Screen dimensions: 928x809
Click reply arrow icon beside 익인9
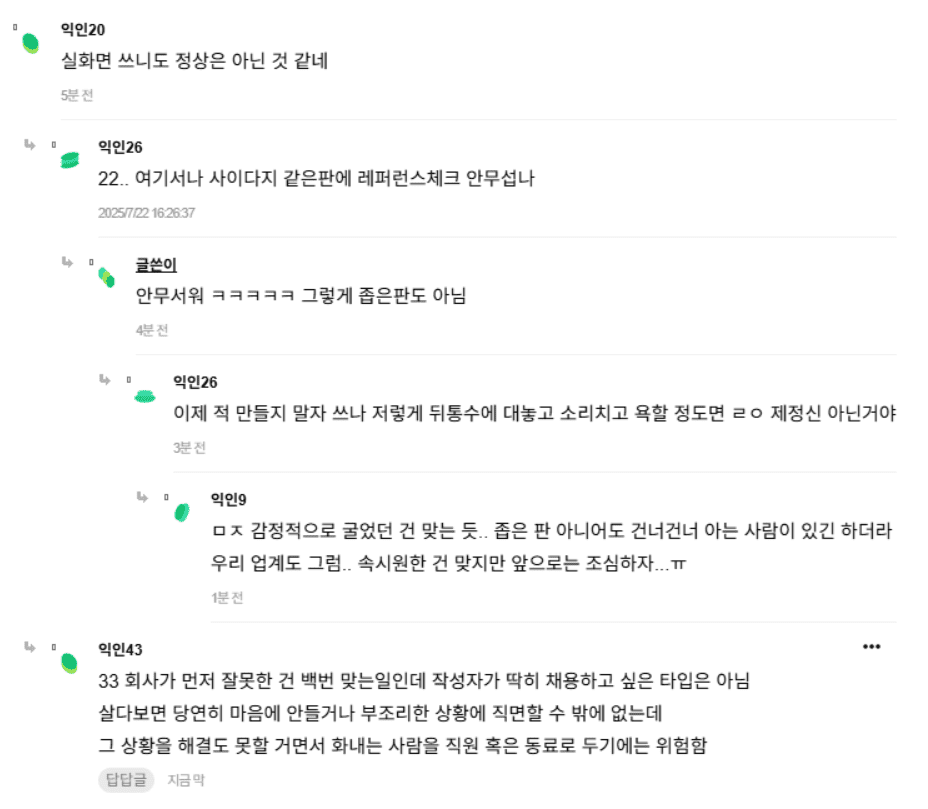click(x=141, y=496)
